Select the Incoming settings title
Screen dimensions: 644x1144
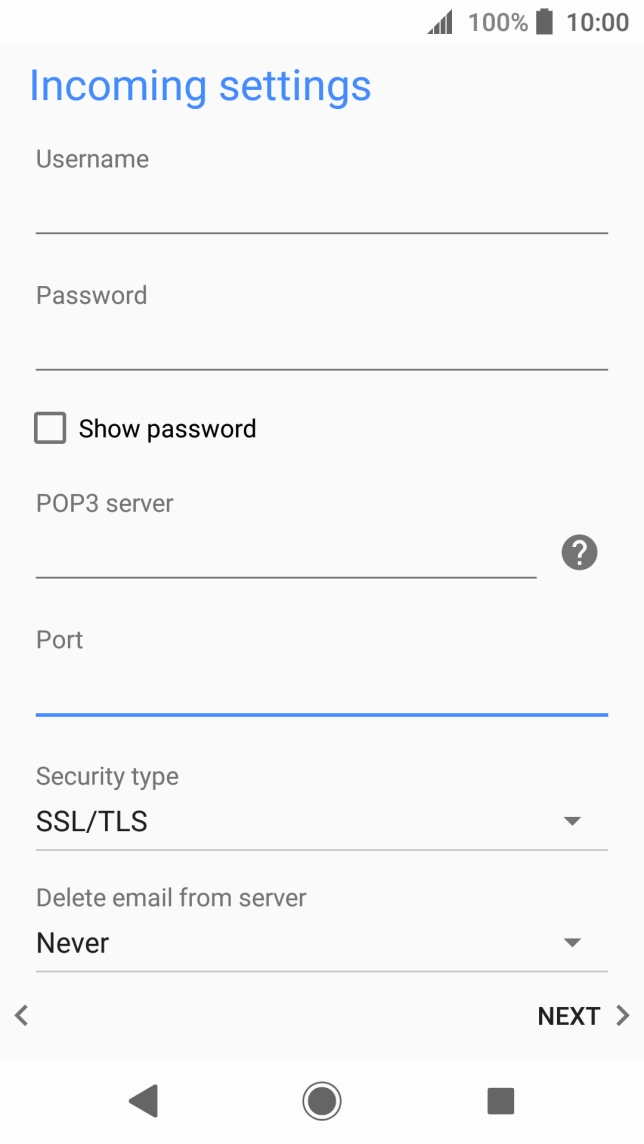click(x=200, y=86)
